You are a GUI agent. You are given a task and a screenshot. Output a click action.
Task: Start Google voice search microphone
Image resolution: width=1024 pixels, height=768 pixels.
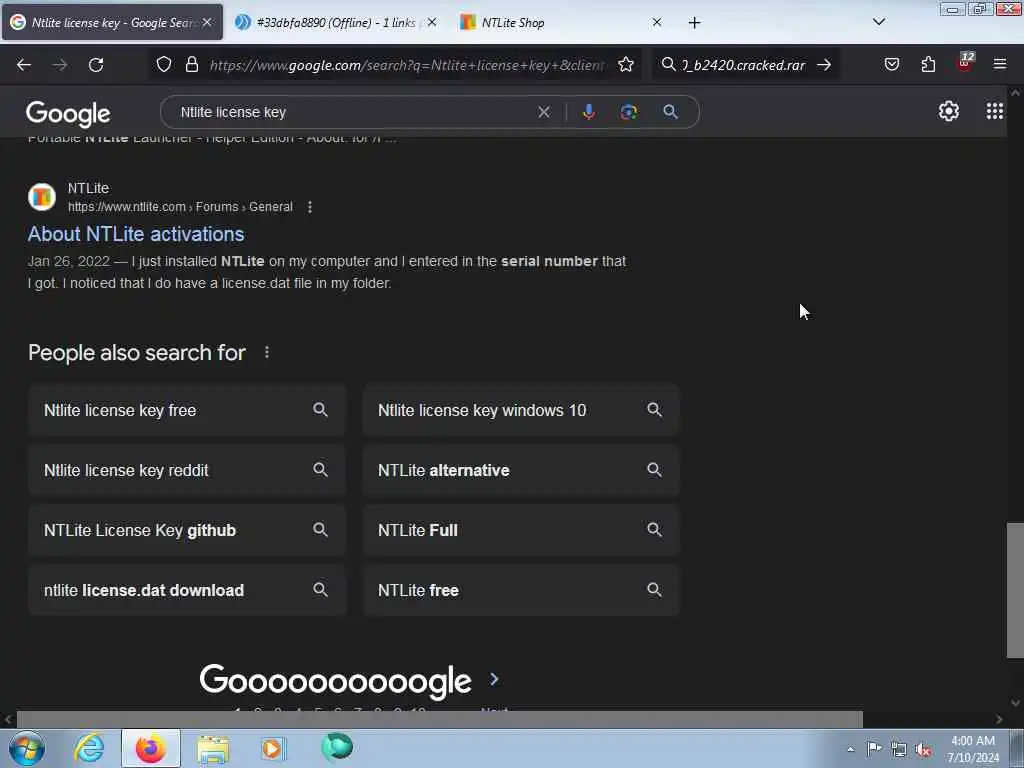click(588, 112)
